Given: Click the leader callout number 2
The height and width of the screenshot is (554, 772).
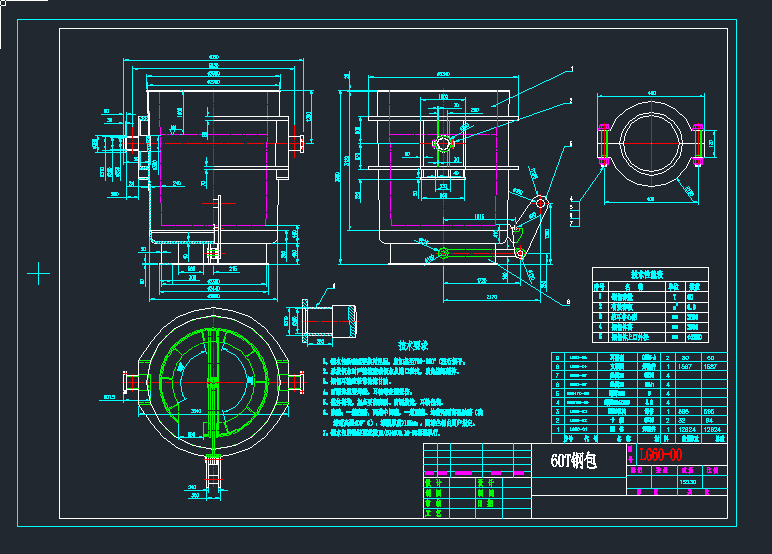Looking at the screenshot, I should click(570, 101).
